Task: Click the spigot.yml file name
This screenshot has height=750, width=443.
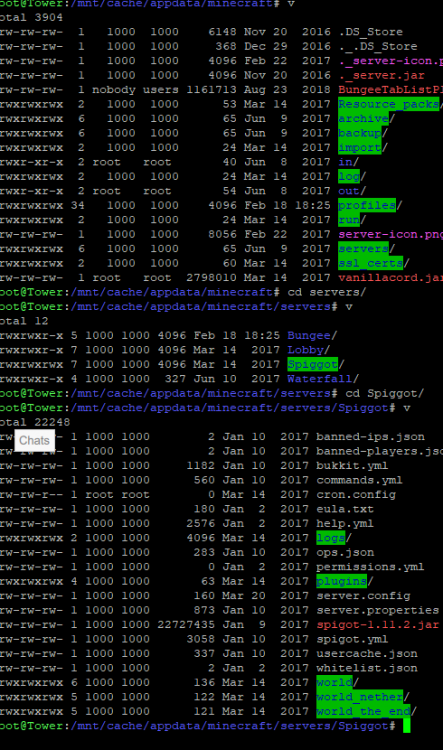Action: coord(352,639)
